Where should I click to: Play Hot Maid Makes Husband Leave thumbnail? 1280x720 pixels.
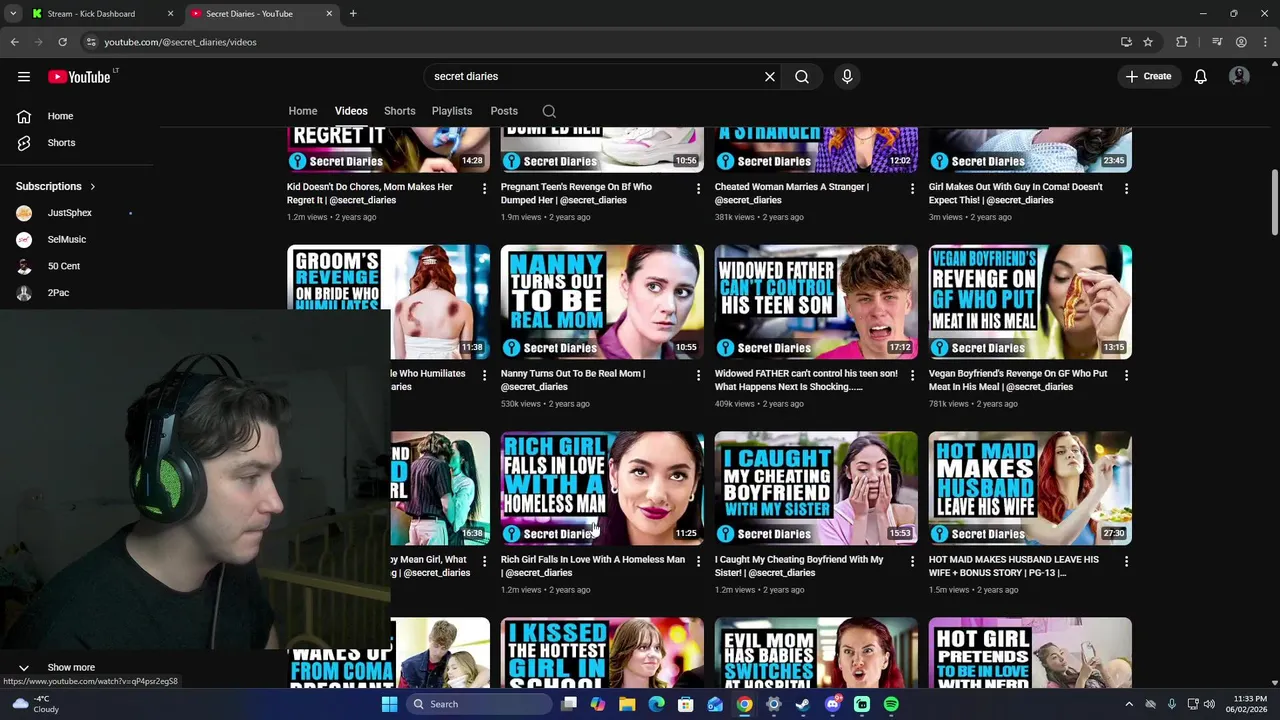pos(1030,488)
